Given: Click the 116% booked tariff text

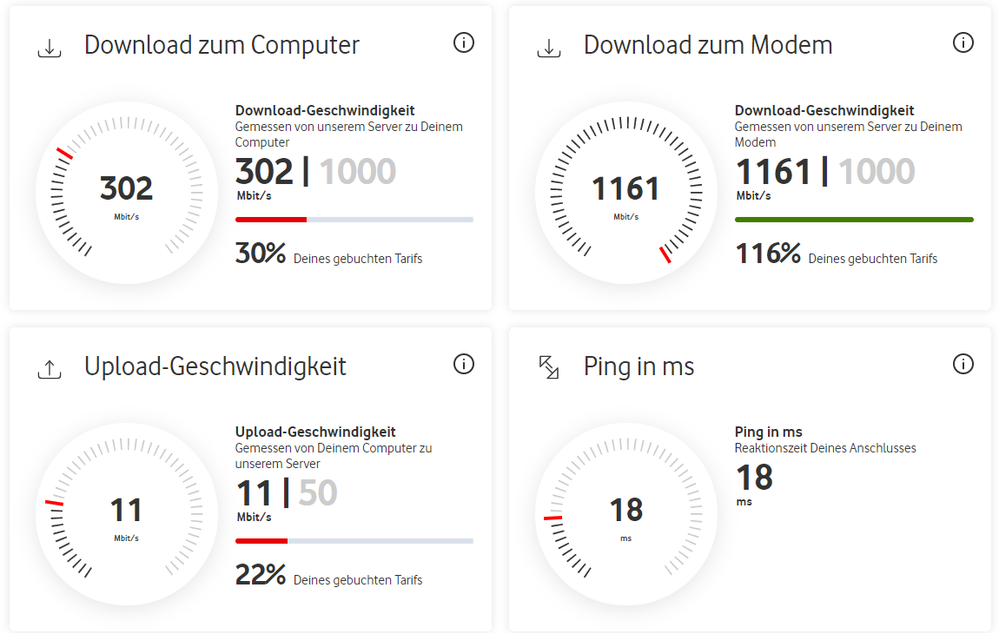Looking at the screenshot, I should 836,256.
